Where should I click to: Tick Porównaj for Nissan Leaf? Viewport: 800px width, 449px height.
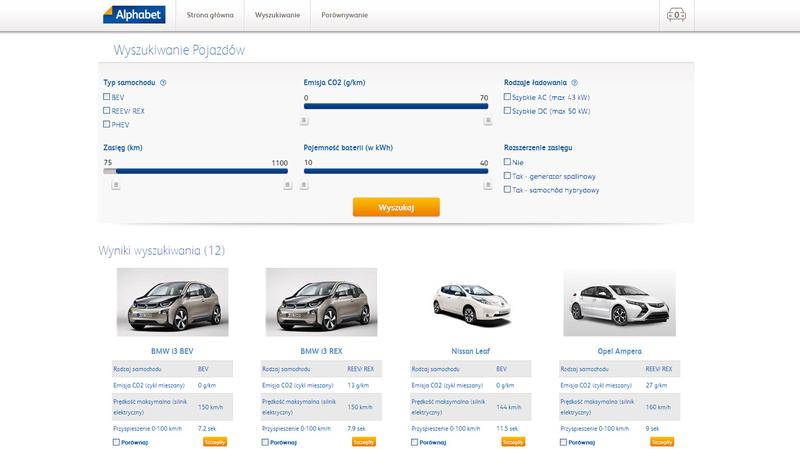[x=415, y=442]
